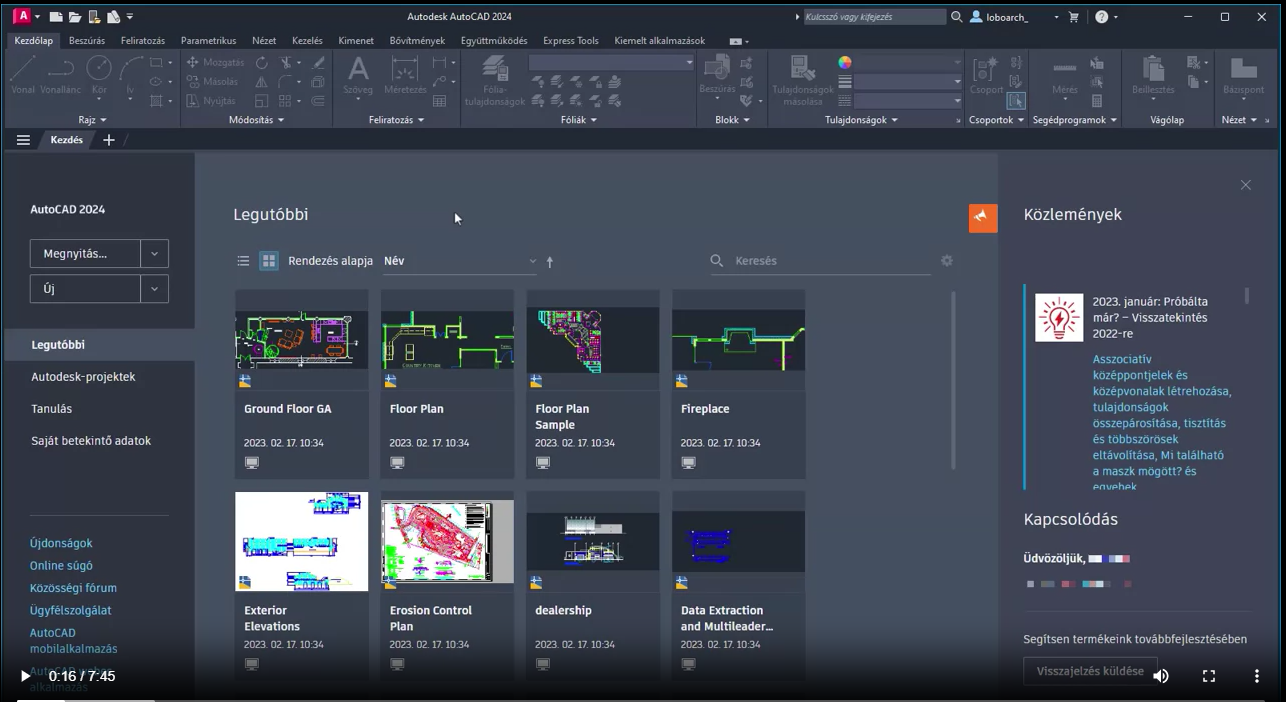
Task: Expand the Új dropdown arrow
Action: (154, 289)
